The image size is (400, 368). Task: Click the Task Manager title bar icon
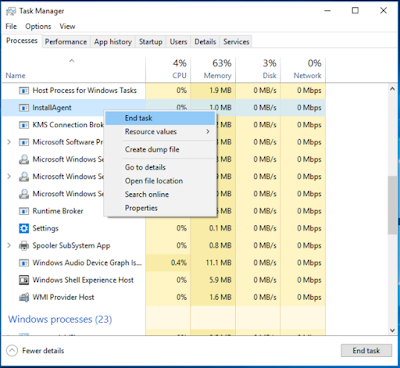pyautogui.click(x=11, y=11)
